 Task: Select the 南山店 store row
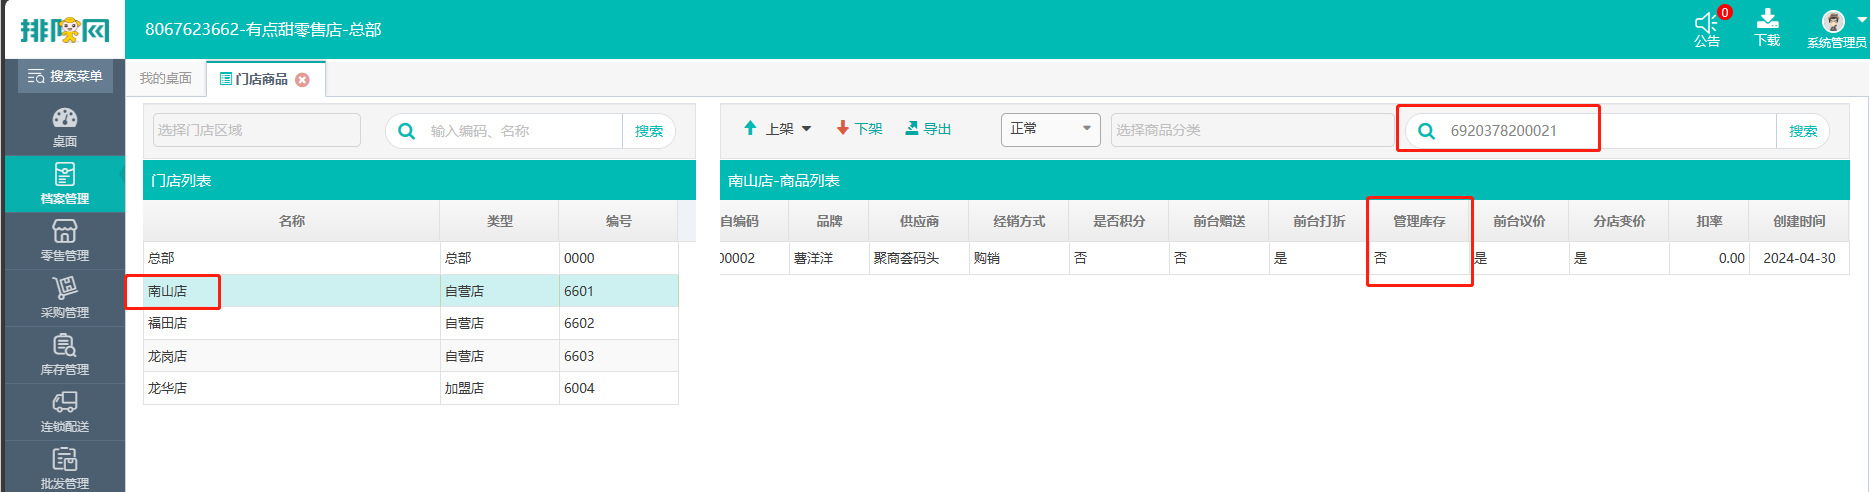pos(411,291)
